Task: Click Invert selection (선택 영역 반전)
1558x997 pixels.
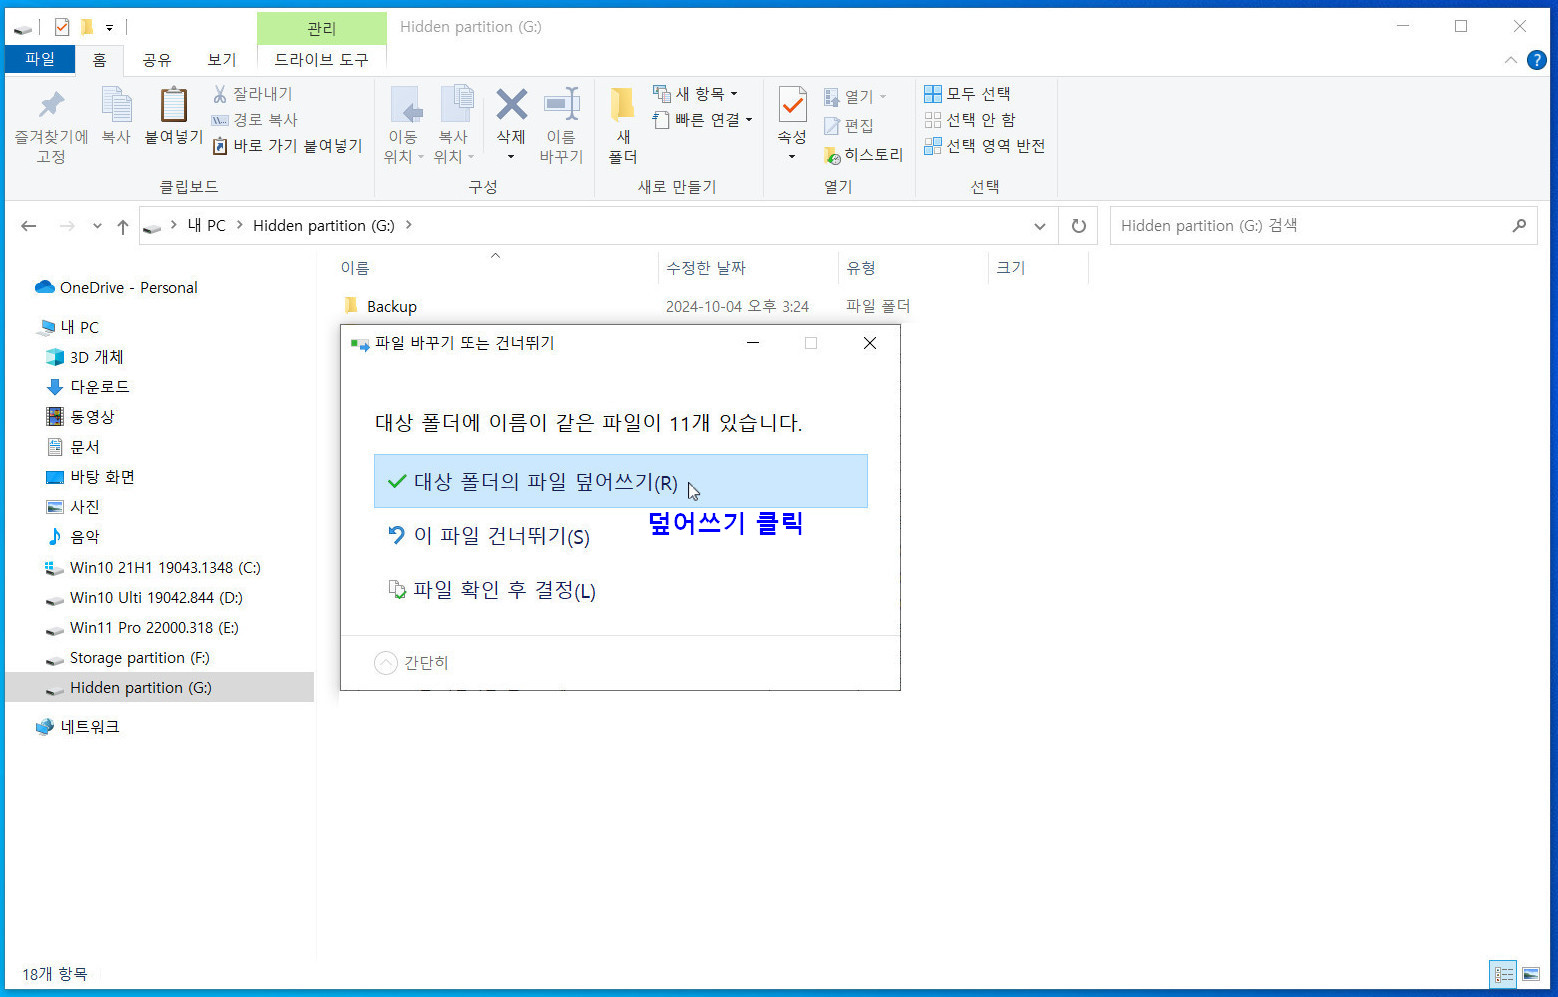Action: click(984, 146)
